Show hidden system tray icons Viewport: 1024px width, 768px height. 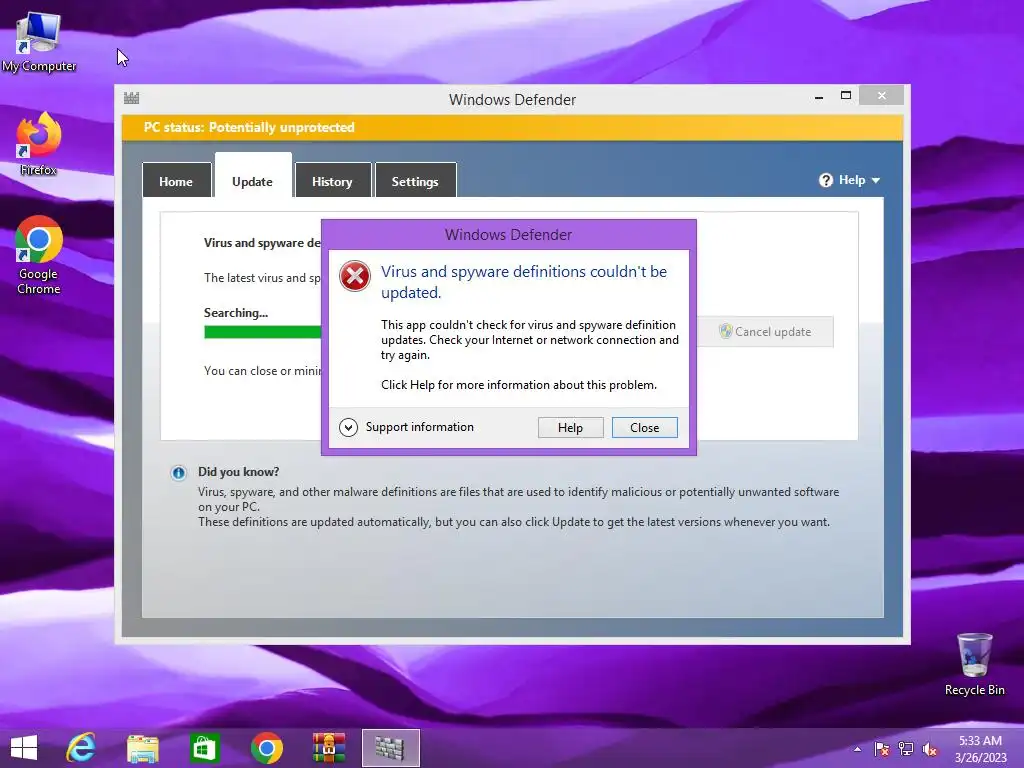click(857, 749)
